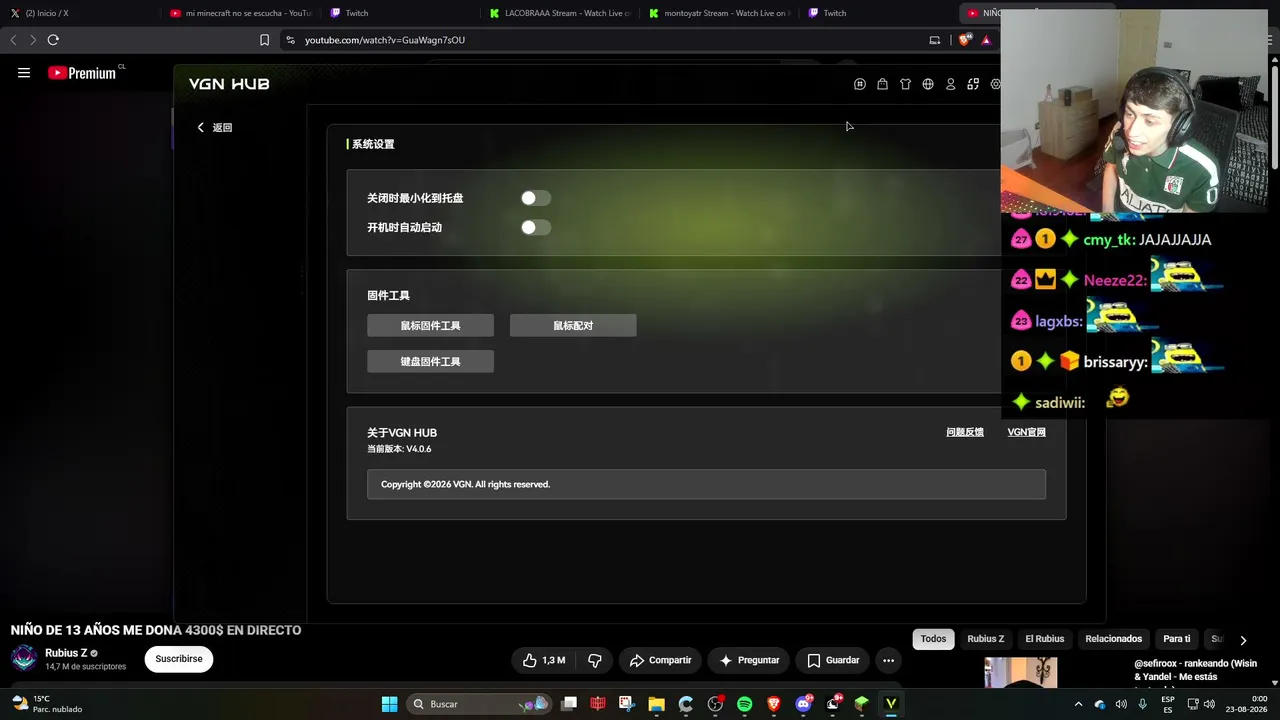The height and width of the screenshot is (720, 1280).
Task: Show more filter chips with right arrow
Action: click(x=1243, y=640)
